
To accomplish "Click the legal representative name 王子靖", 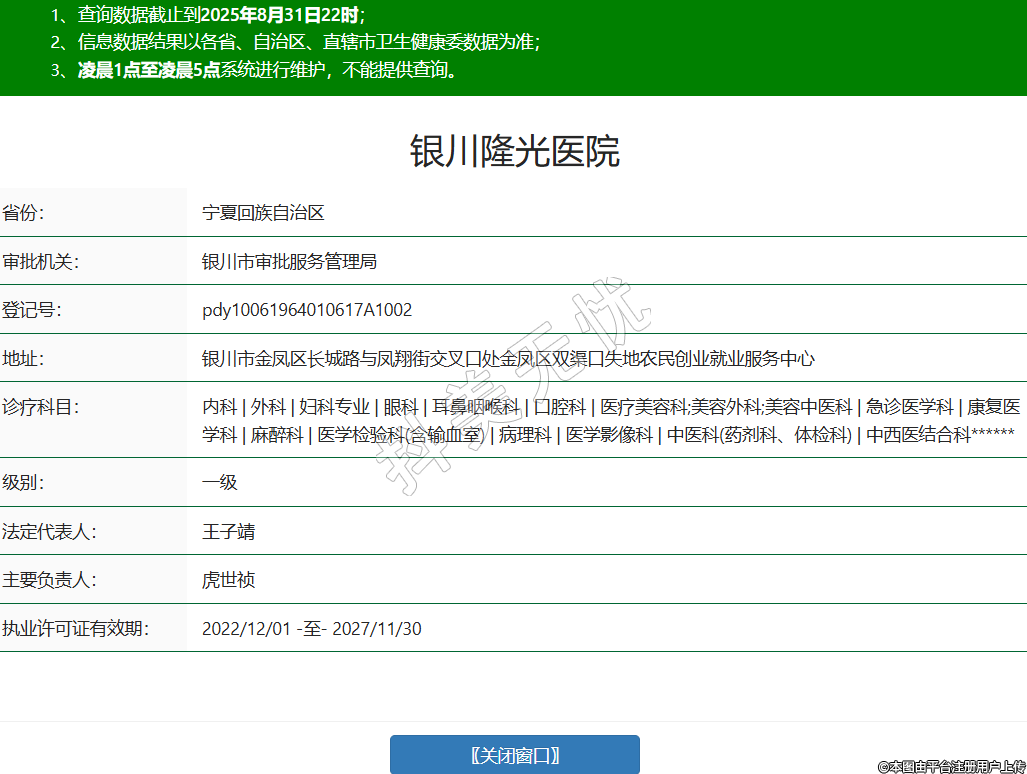I will [x=229, y=531].
